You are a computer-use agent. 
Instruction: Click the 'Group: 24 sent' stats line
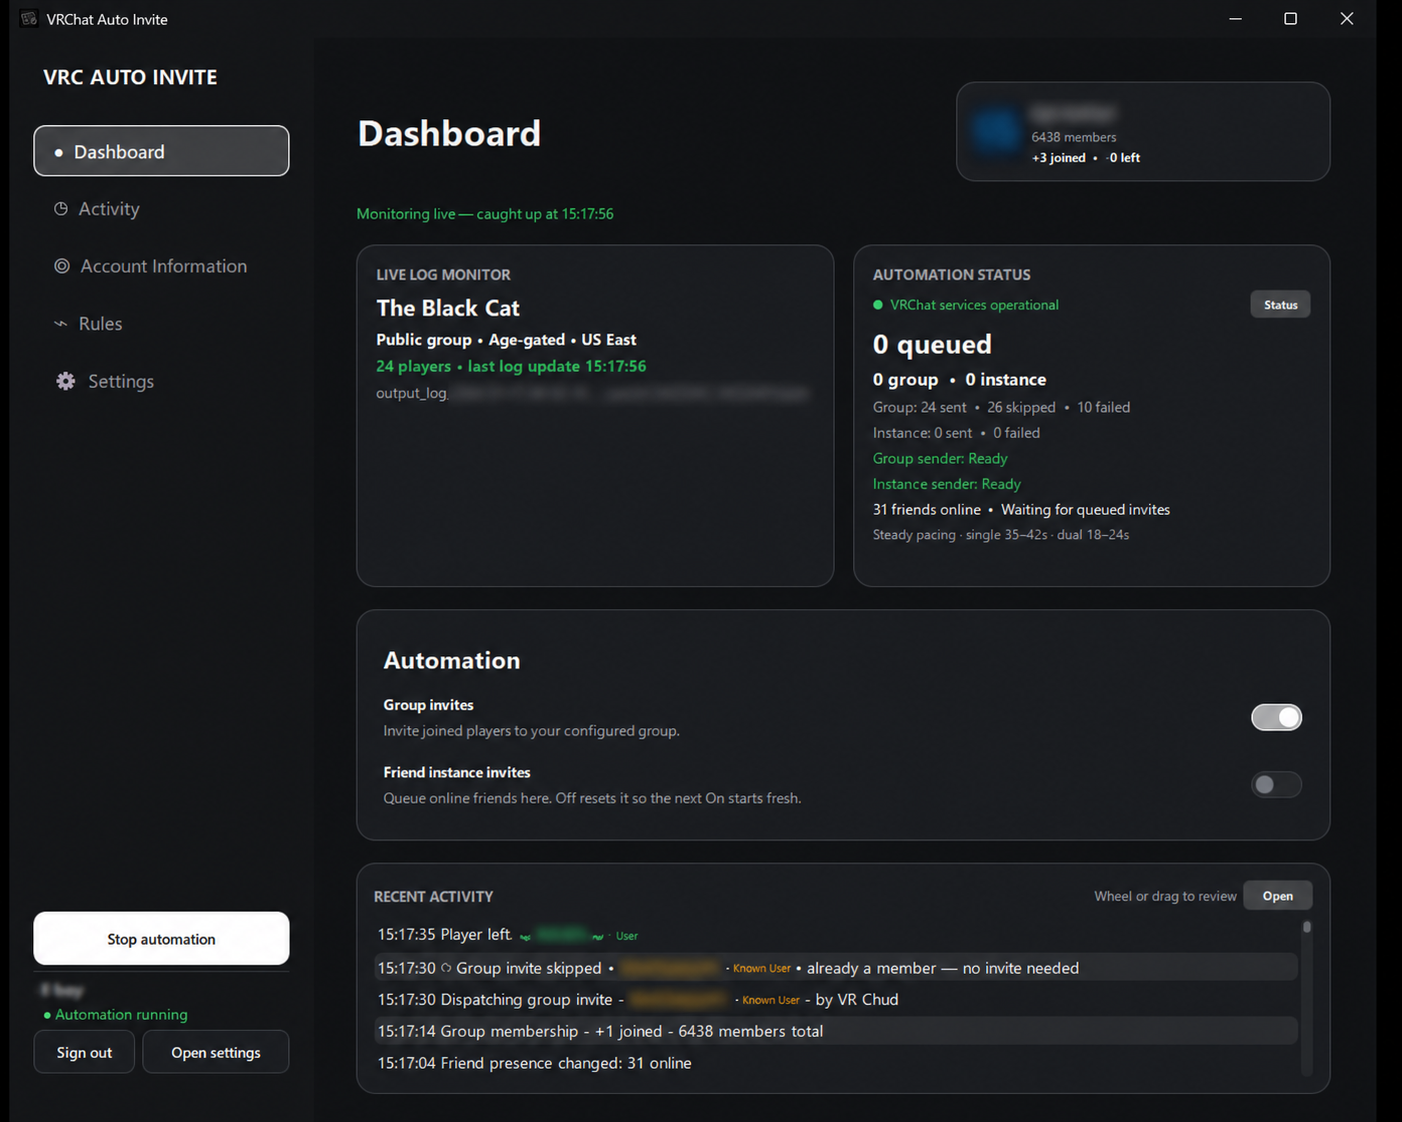coord(1001,407)
